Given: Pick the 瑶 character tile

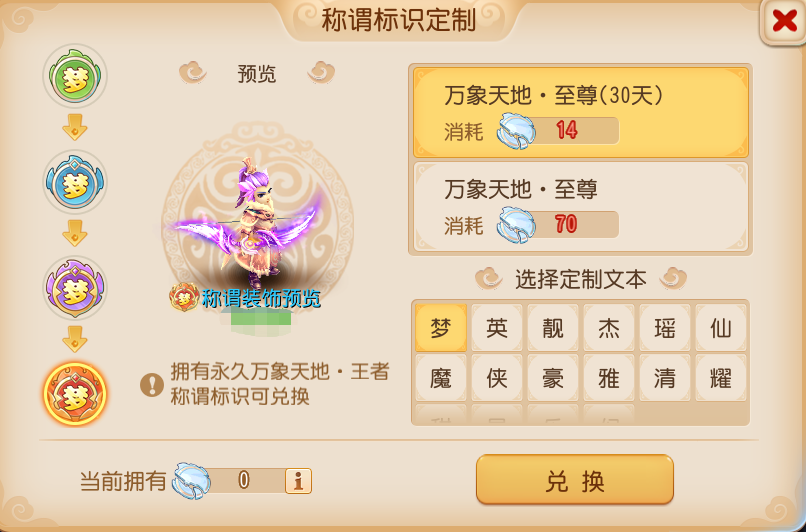Looking at the screenshot, I should (x=665, y=327).
